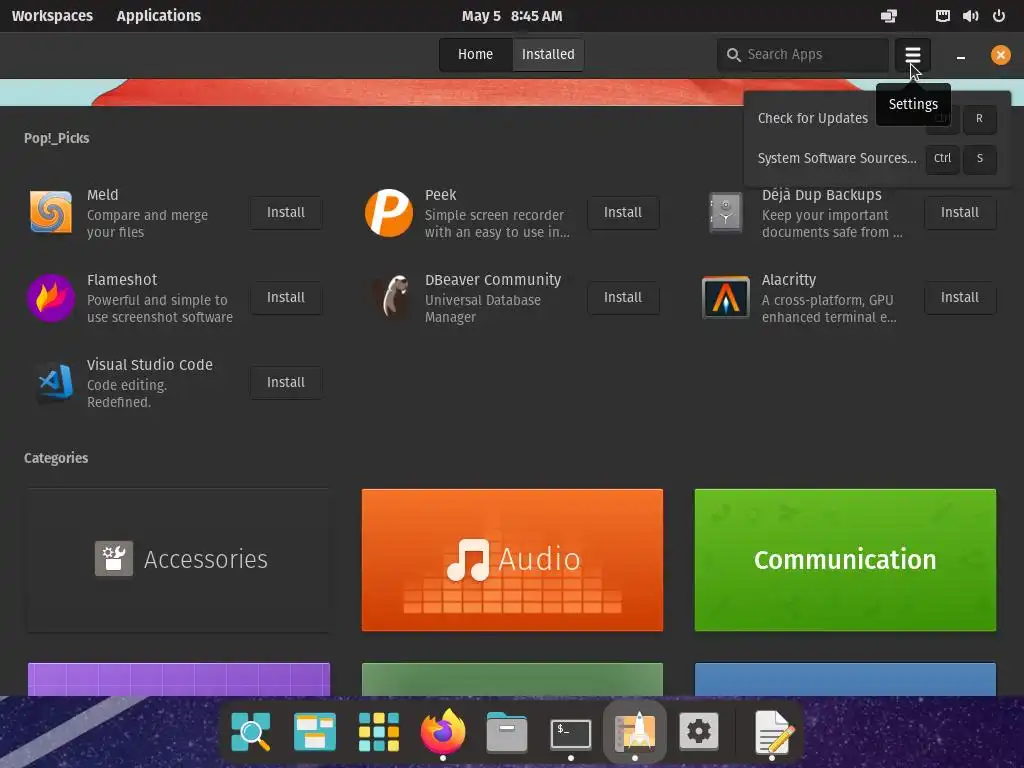Open the Communication category tile

click(x=845, y=560)
